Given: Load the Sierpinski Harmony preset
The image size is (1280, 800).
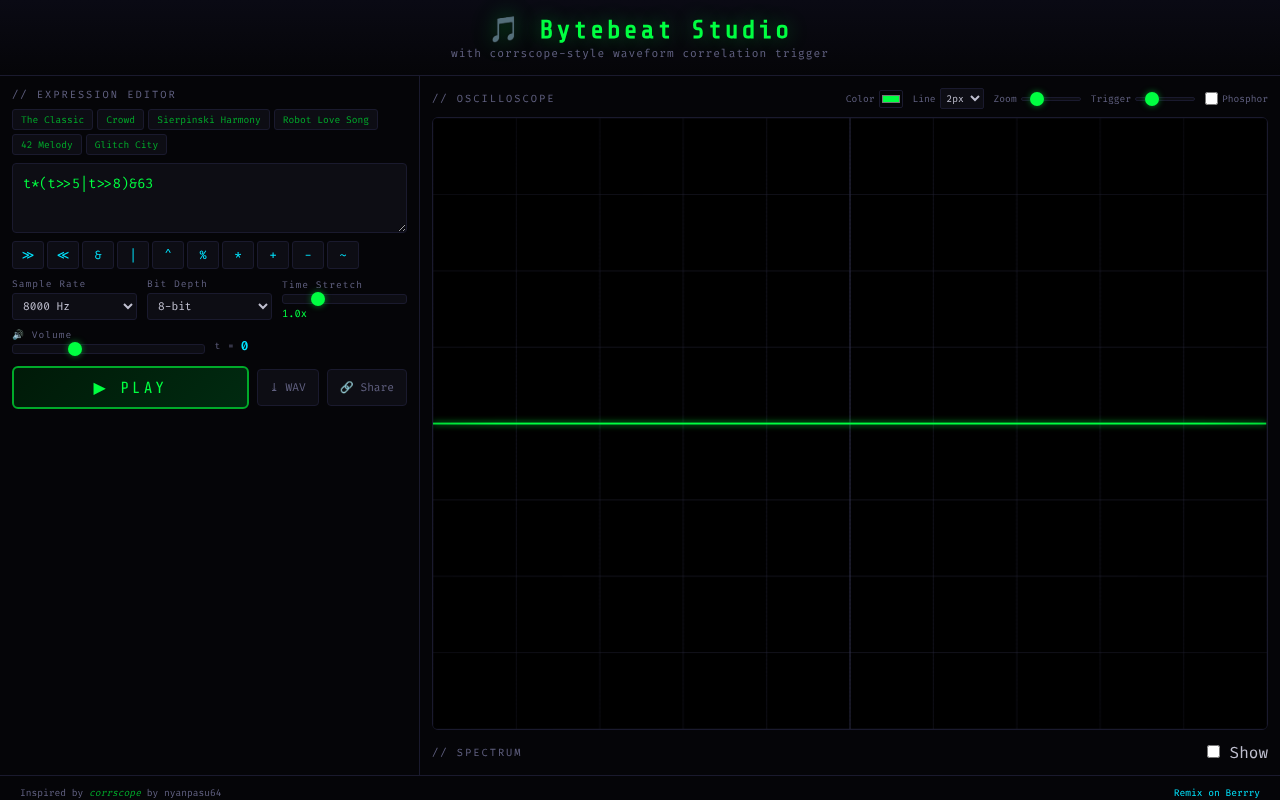Looking at the screenshot, I should tap(209, 120).
